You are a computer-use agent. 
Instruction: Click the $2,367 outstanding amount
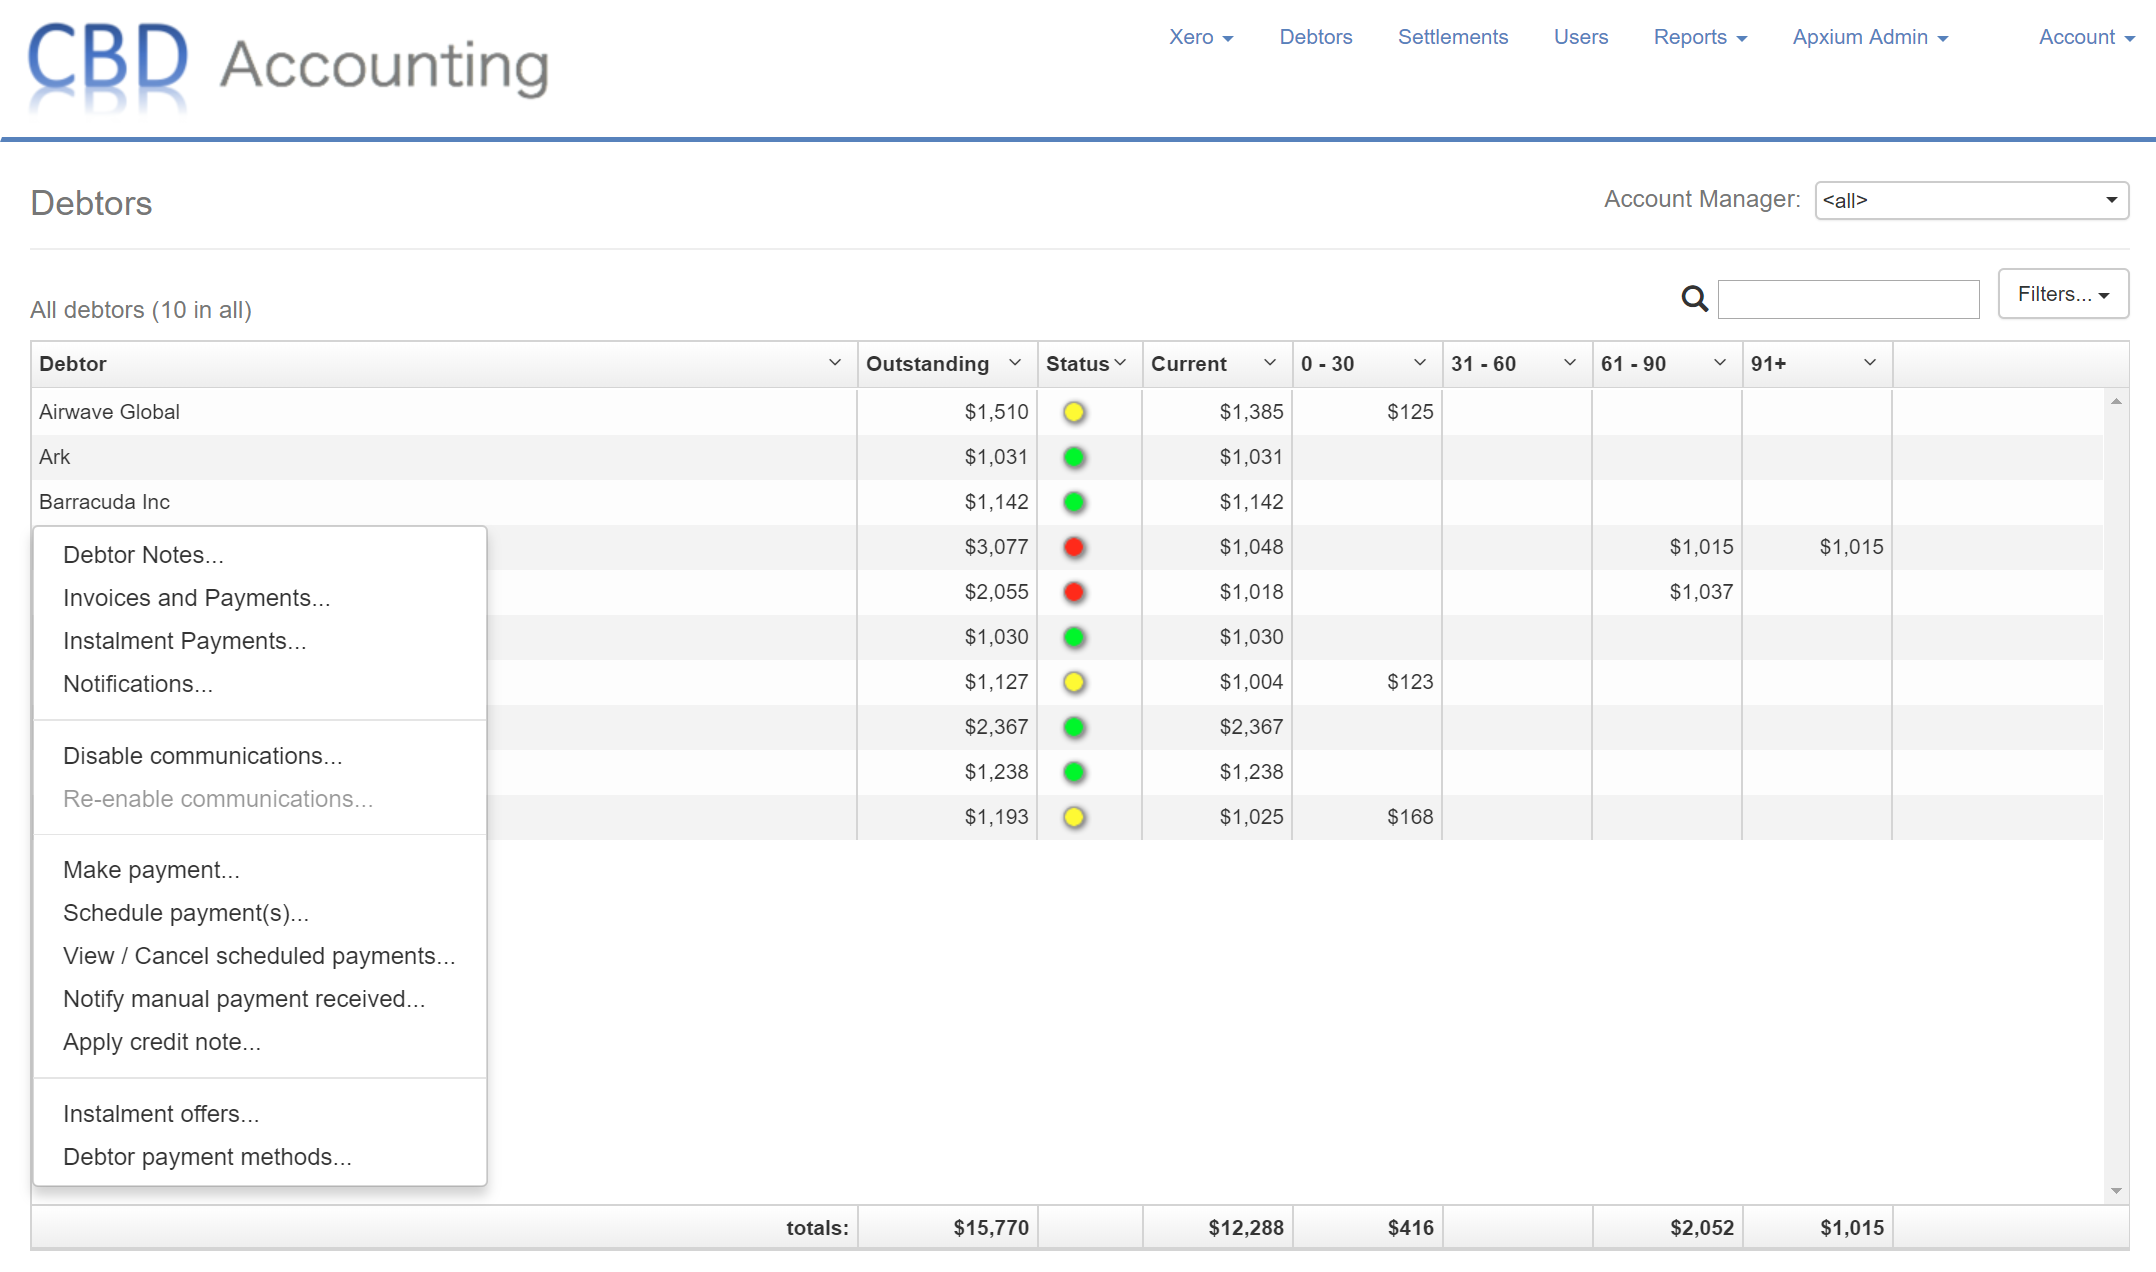996,727
